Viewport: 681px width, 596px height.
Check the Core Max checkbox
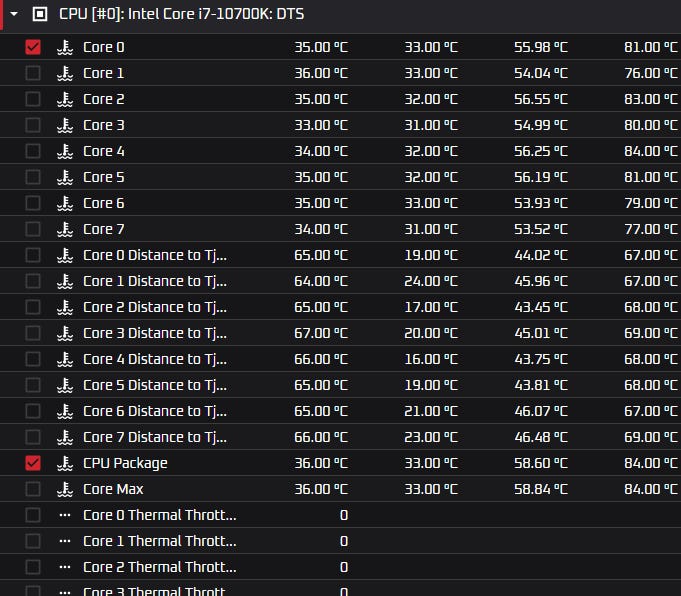pyautogui.click(x=33, y=489)
